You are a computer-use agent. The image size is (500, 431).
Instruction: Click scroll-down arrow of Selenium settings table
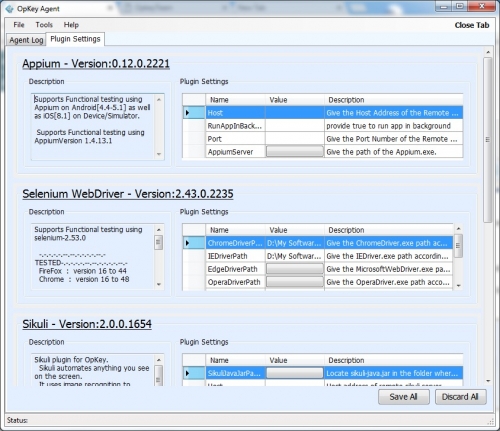[458, 286]
